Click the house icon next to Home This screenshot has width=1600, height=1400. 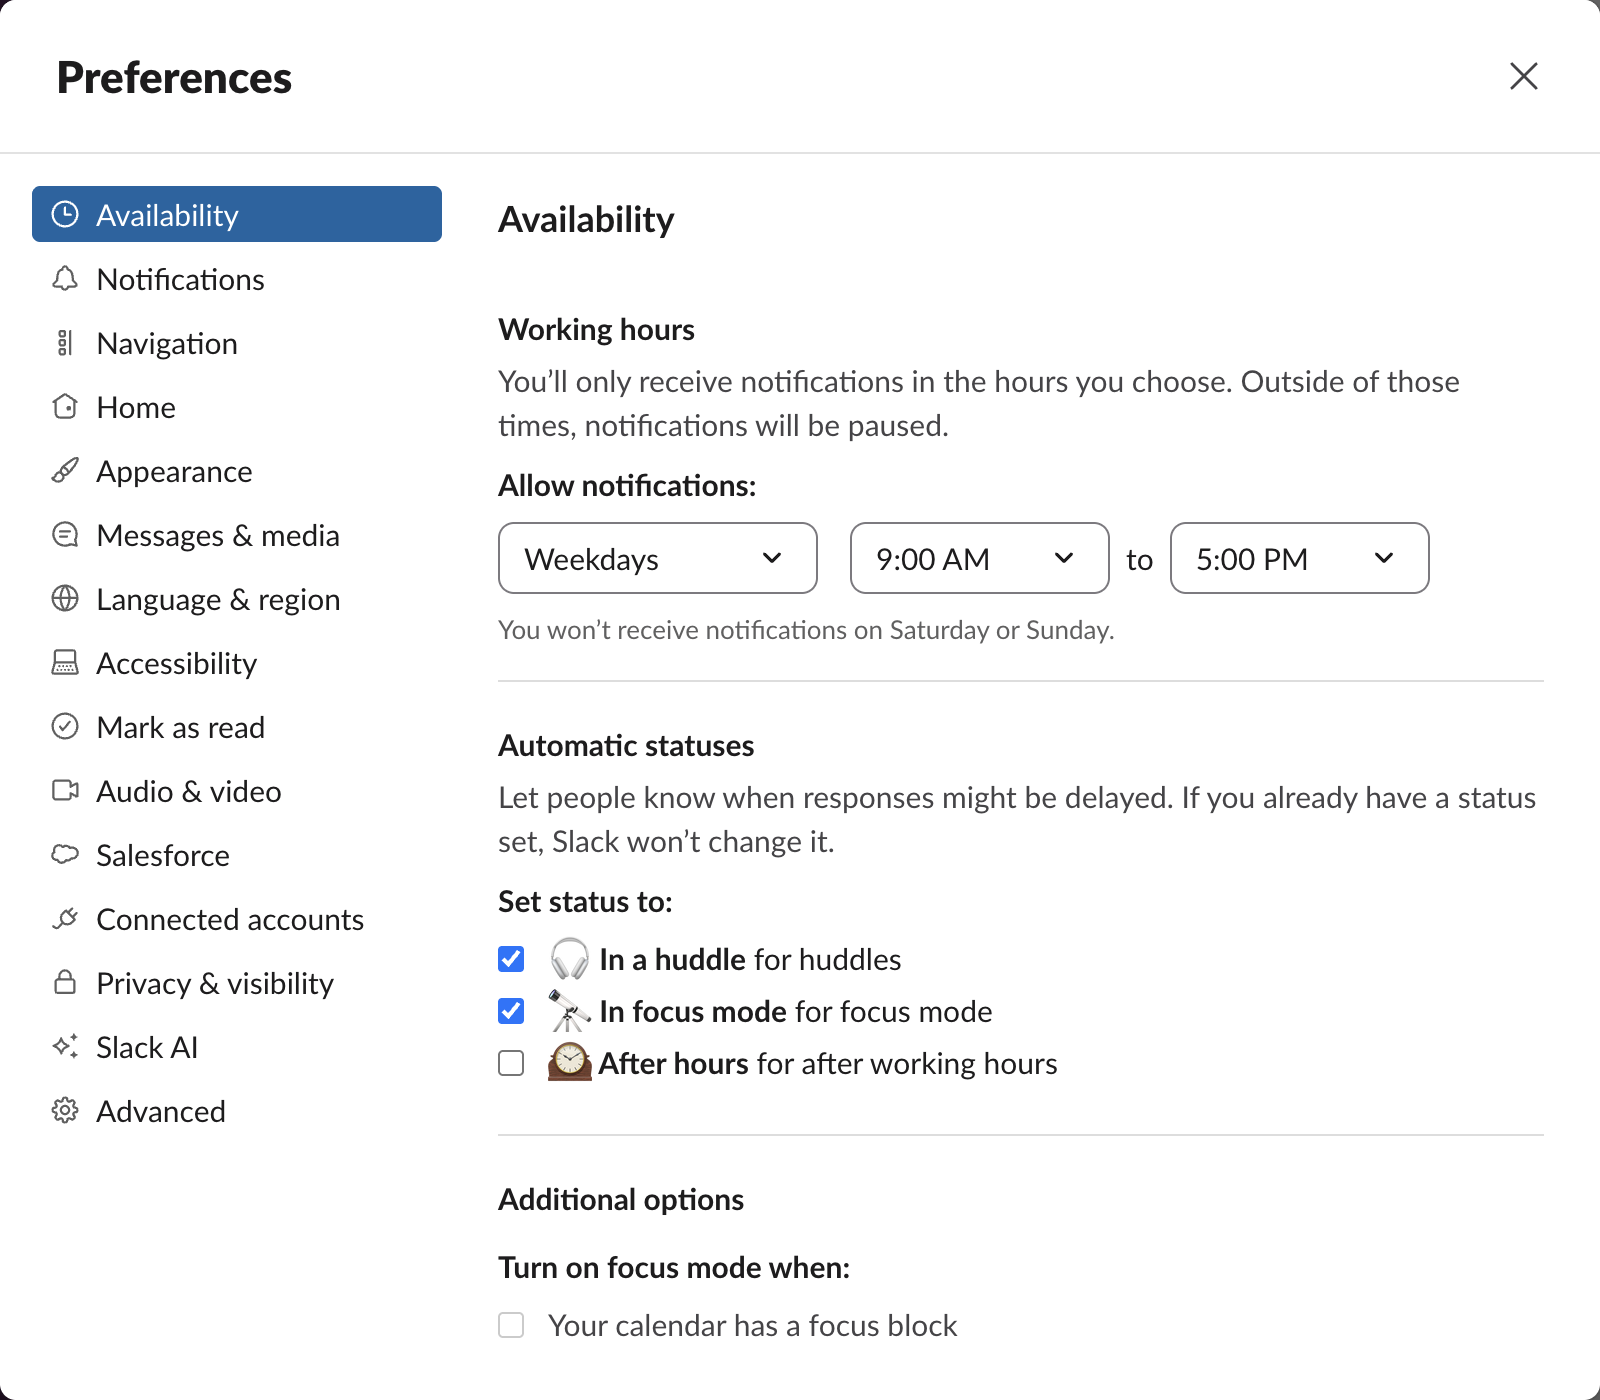(x=65, y=406)
